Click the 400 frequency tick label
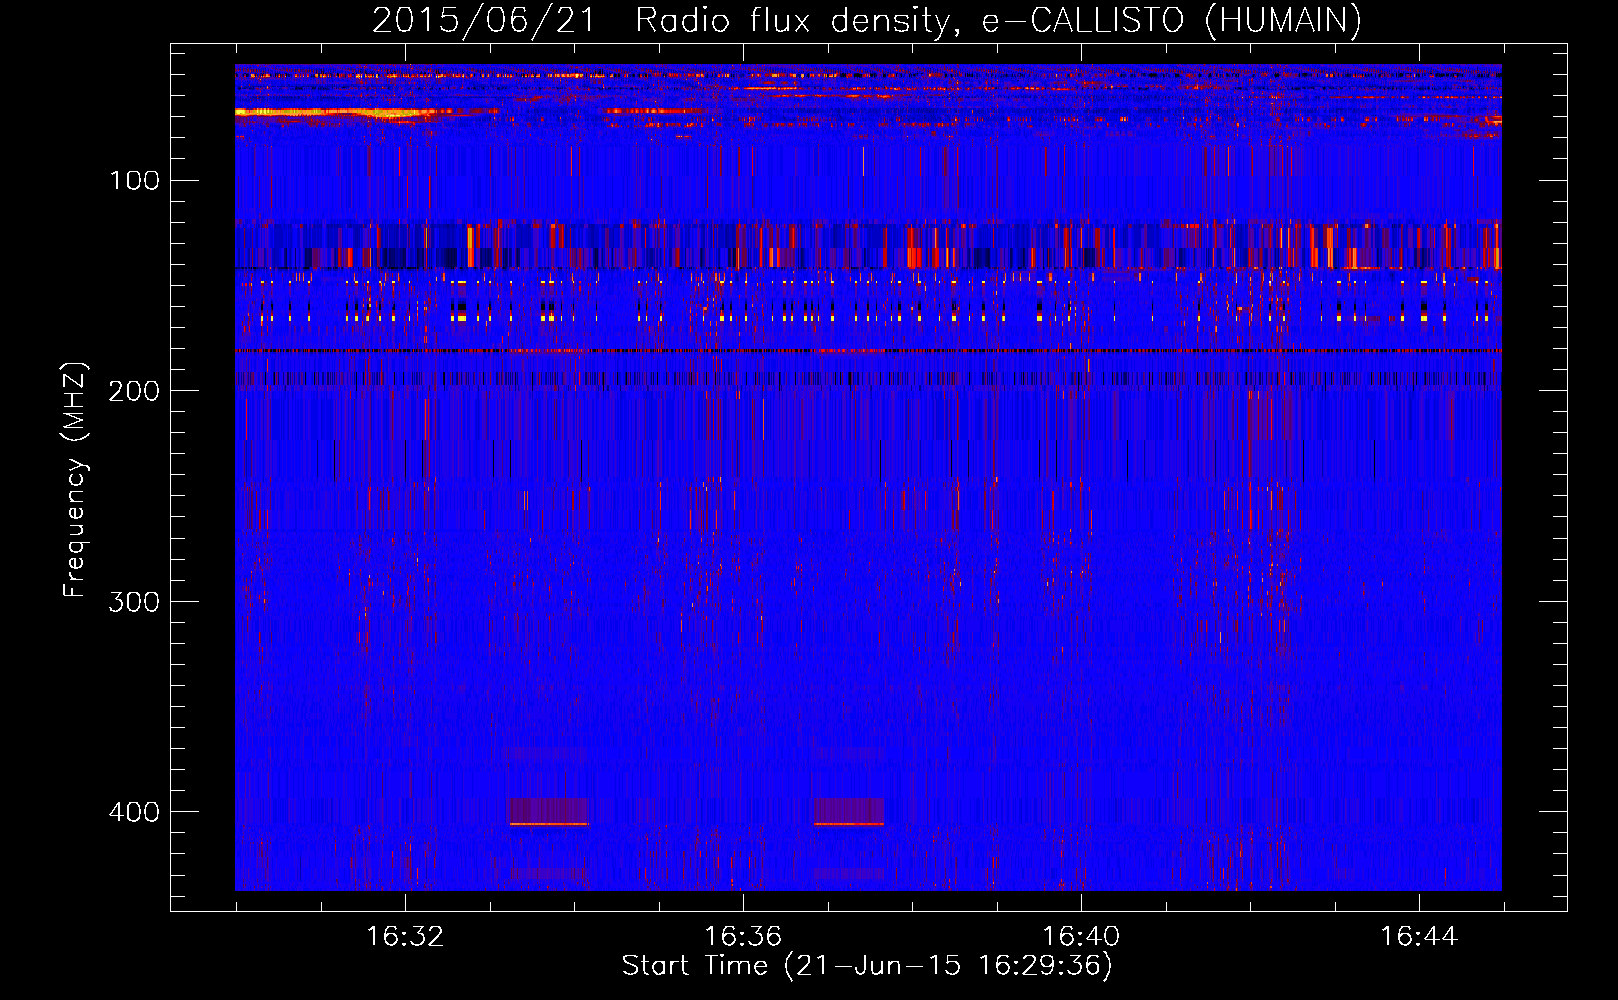Viewport: 1618px width, 1000px height. point(135,811)
